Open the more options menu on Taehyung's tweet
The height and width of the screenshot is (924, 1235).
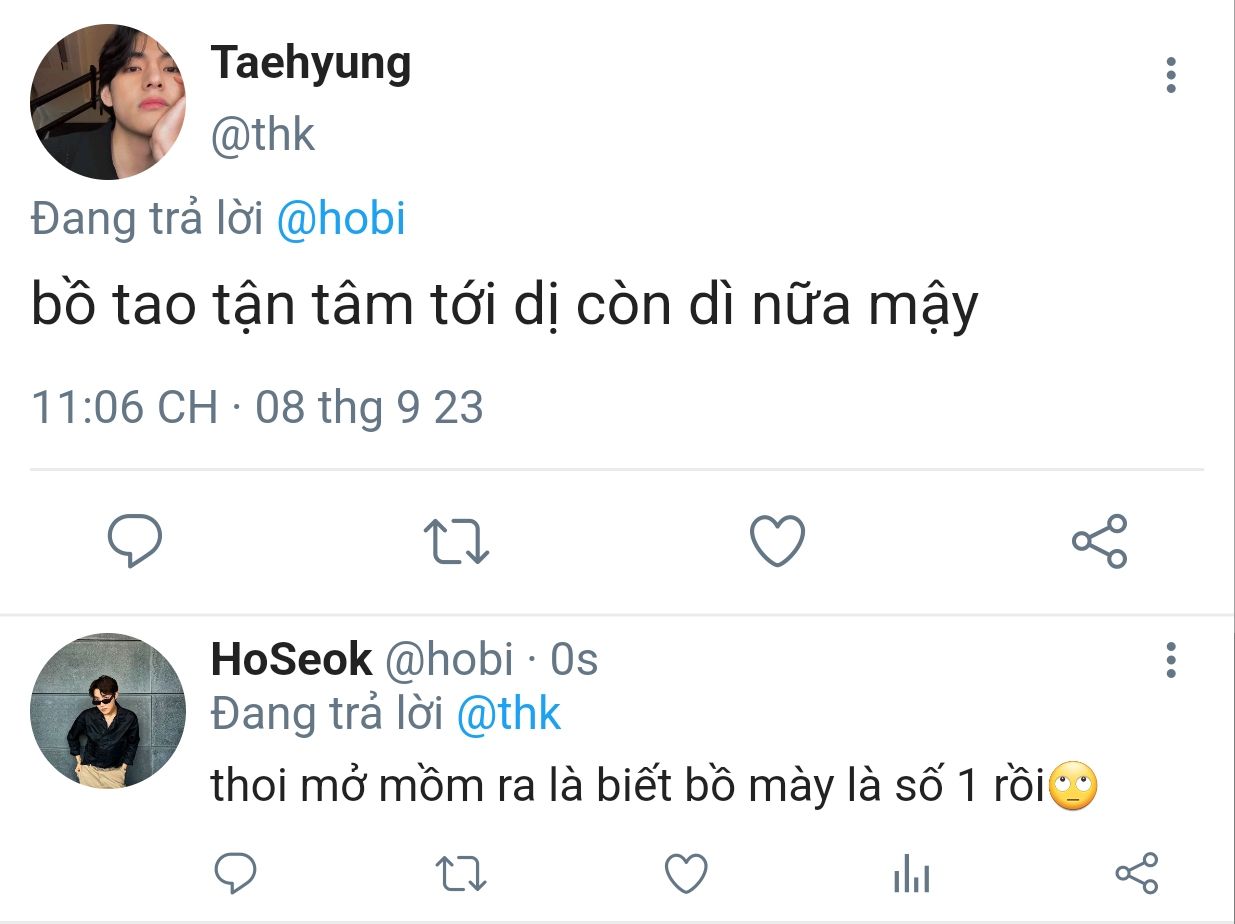click(x=1170, y=76)
